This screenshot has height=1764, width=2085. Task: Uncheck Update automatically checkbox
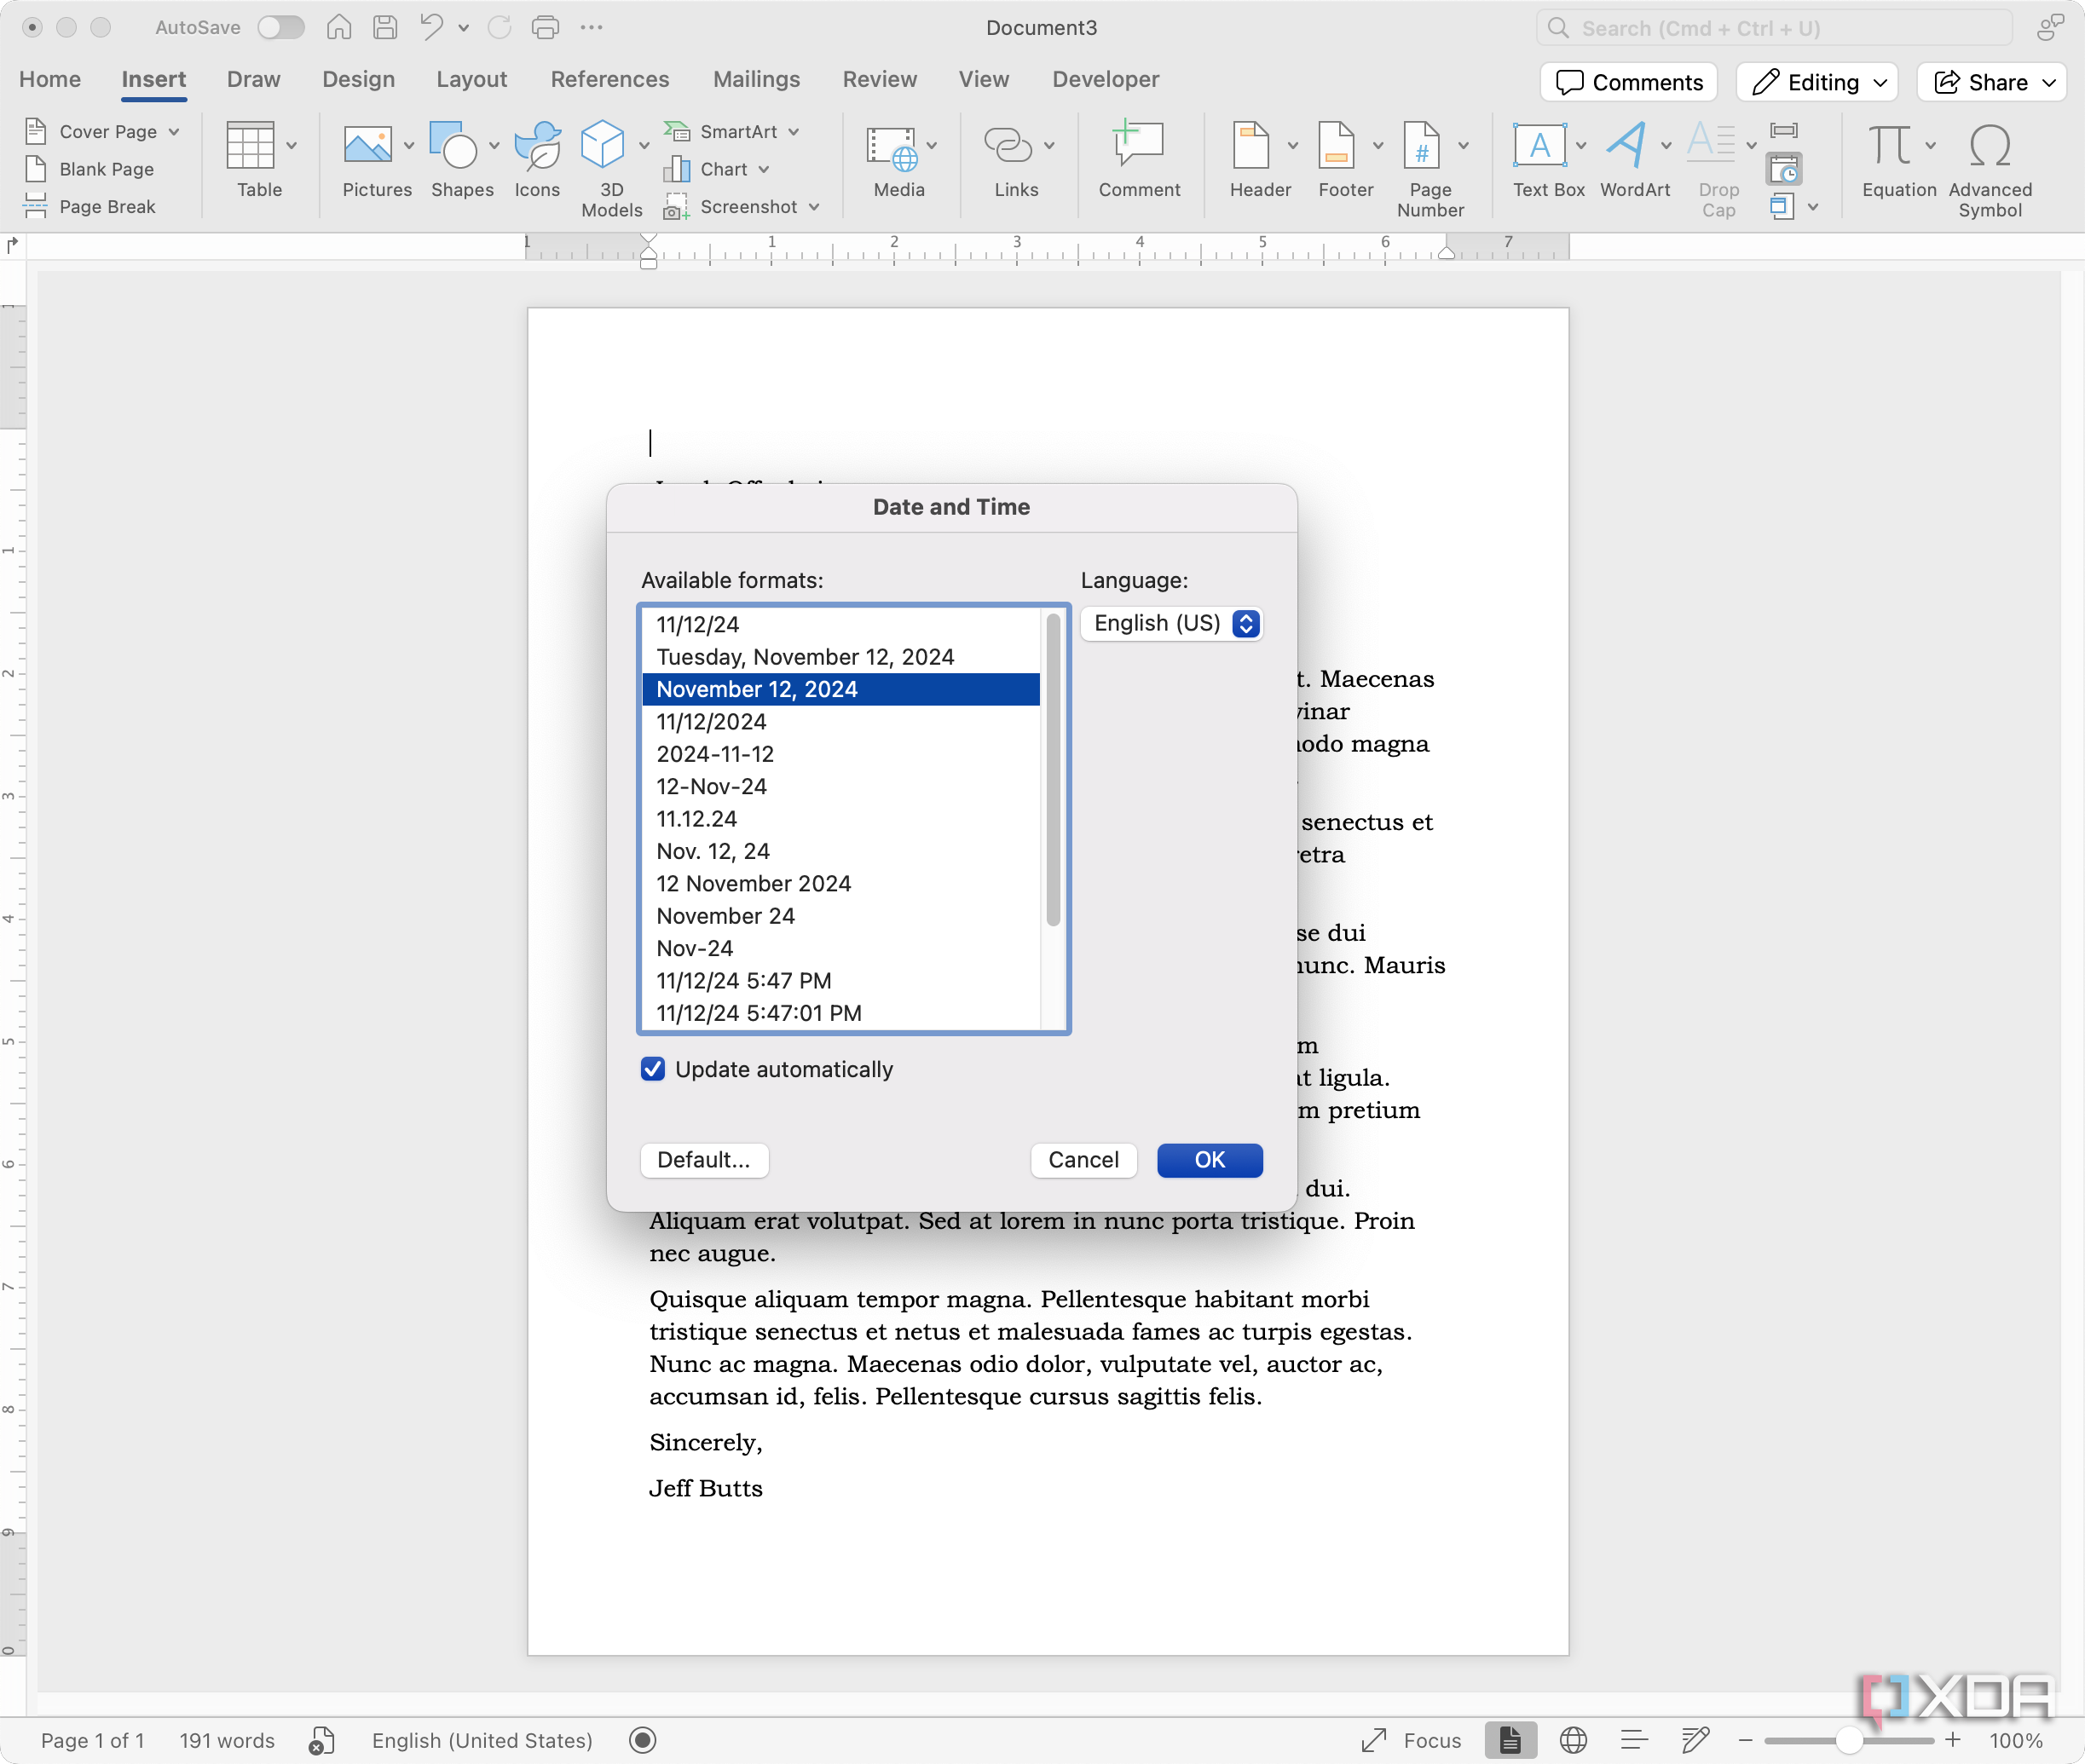coord(653,1069)
